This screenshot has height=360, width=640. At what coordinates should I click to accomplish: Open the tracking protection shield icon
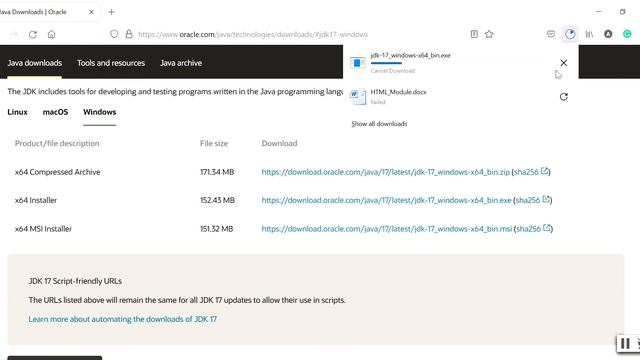(x=114, y=34)
